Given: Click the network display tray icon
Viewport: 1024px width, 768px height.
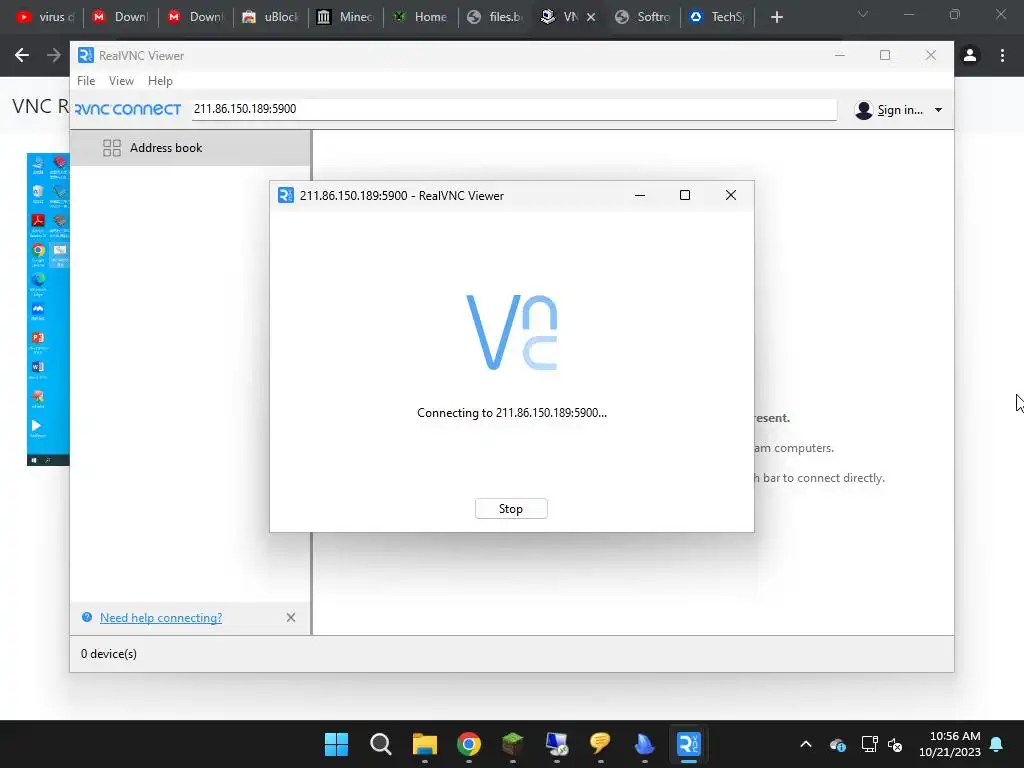Looking at the screenshot, I should 869,744.
